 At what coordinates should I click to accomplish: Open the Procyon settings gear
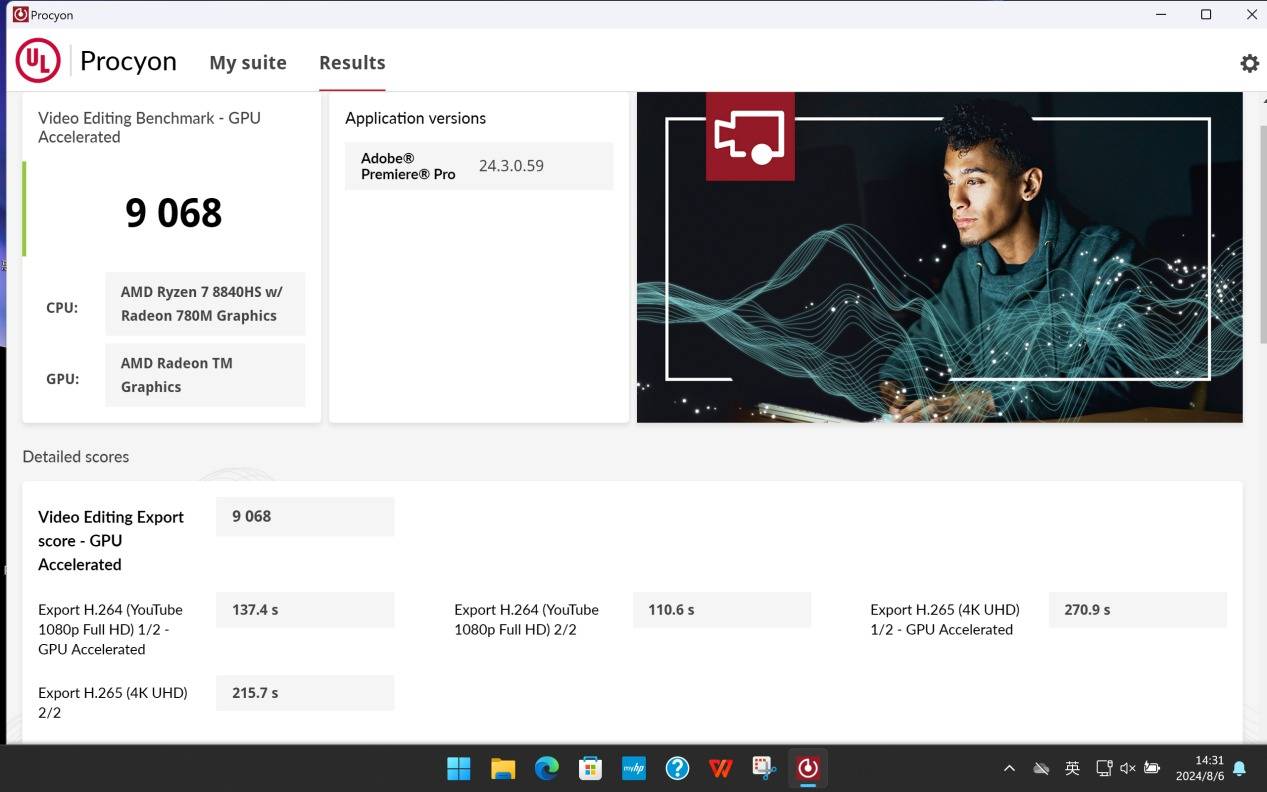pyautogui.click(x=1249, y=63)
